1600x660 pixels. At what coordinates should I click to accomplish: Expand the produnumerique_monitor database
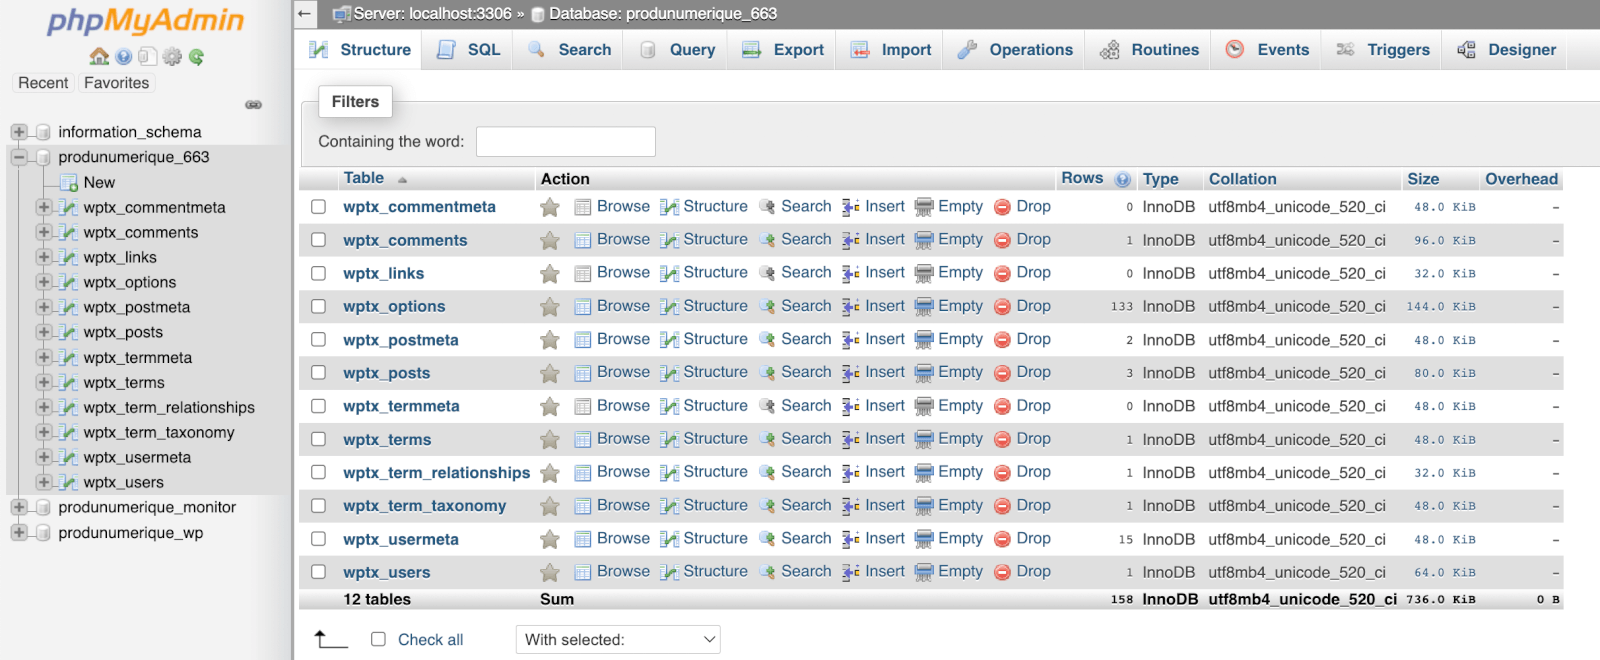pyautogui.click(x=19, y=507)
